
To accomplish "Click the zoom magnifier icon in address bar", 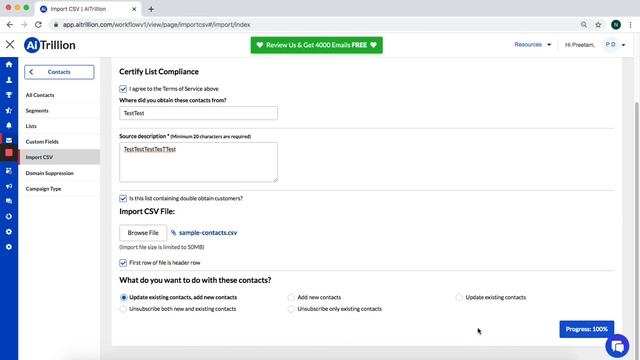I will [584, 25].
